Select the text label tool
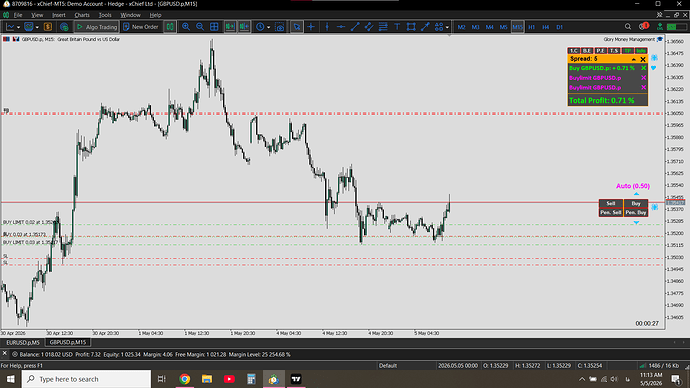Screen dimensions: 690x388 click(x=397, y=27)
